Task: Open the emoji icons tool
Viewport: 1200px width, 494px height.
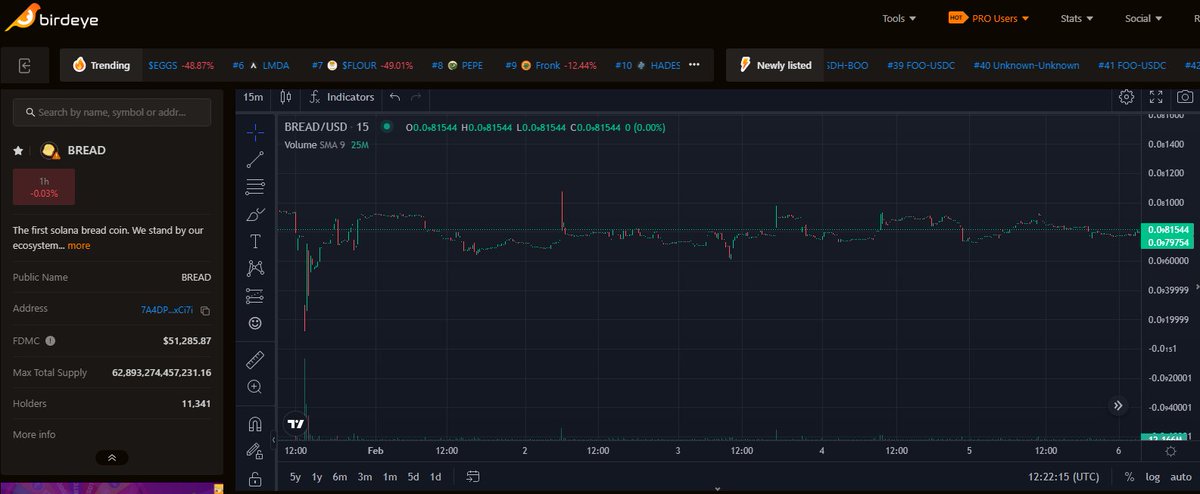Action: click(255, 323)
